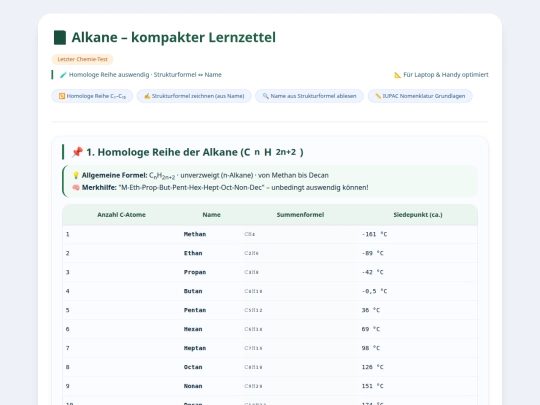Viewport: 540px width, 405px height.
Task: Click the page title Alkane – kompakter Lernzettel
Action: coord(174,38)
